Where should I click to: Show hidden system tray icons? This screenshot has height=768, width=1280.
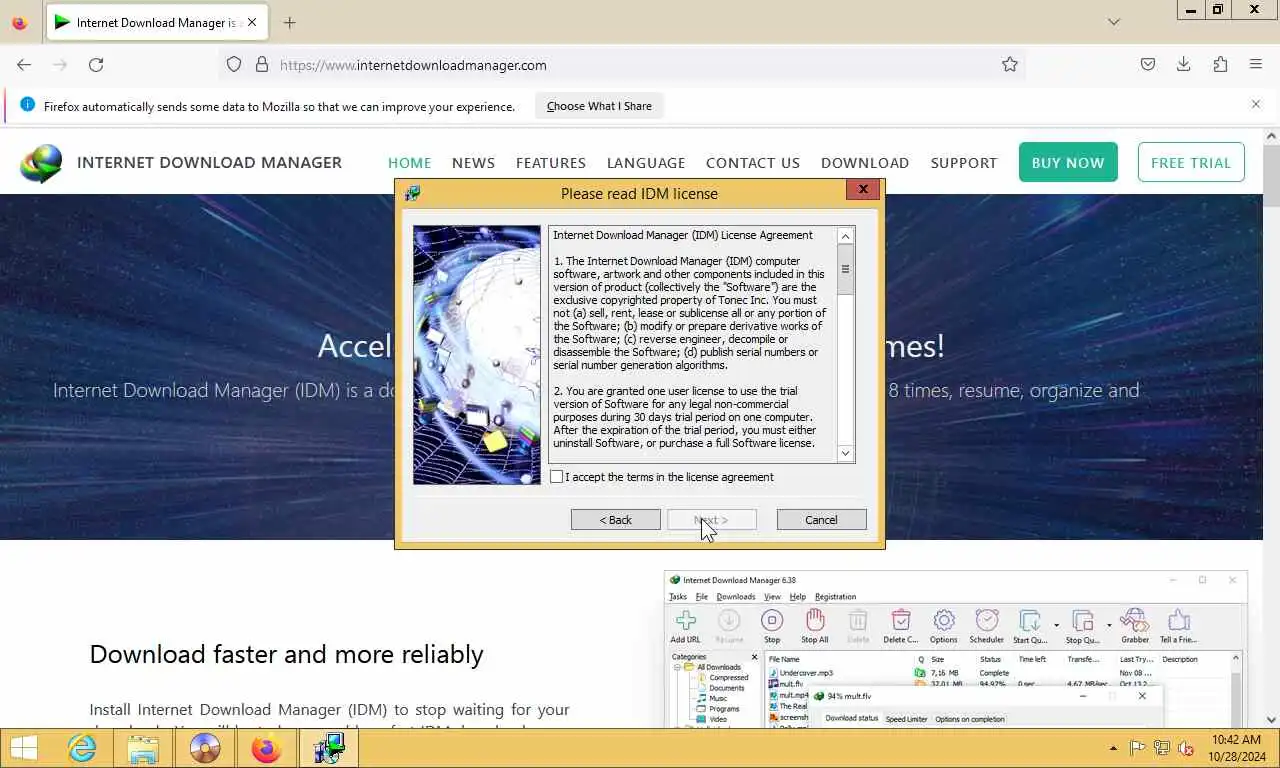(x=1113, y=748)
